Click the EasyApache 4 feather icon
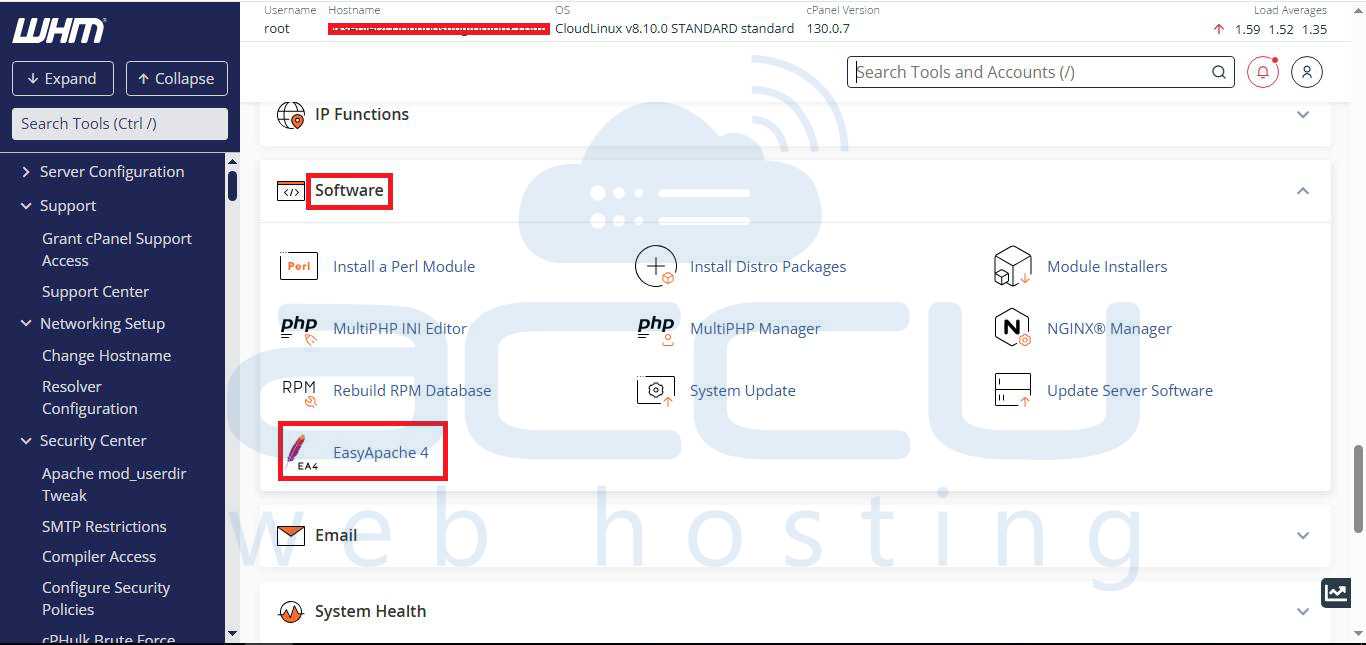 point(299,452)
